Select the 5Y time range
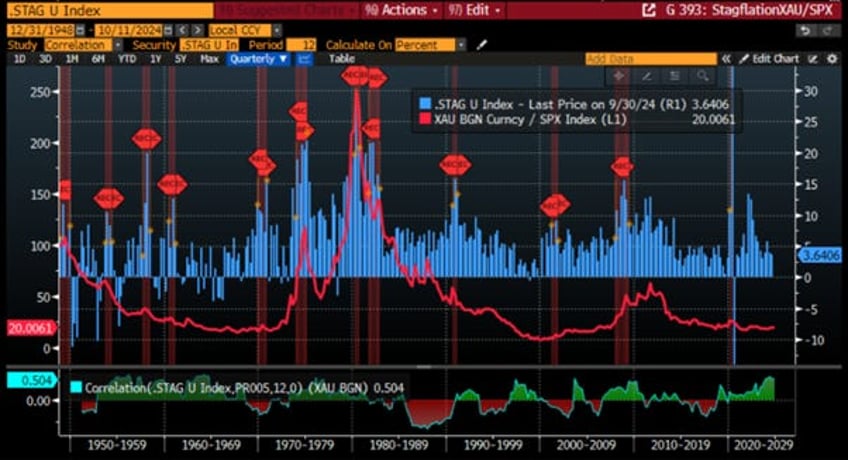 click(181, 59)
